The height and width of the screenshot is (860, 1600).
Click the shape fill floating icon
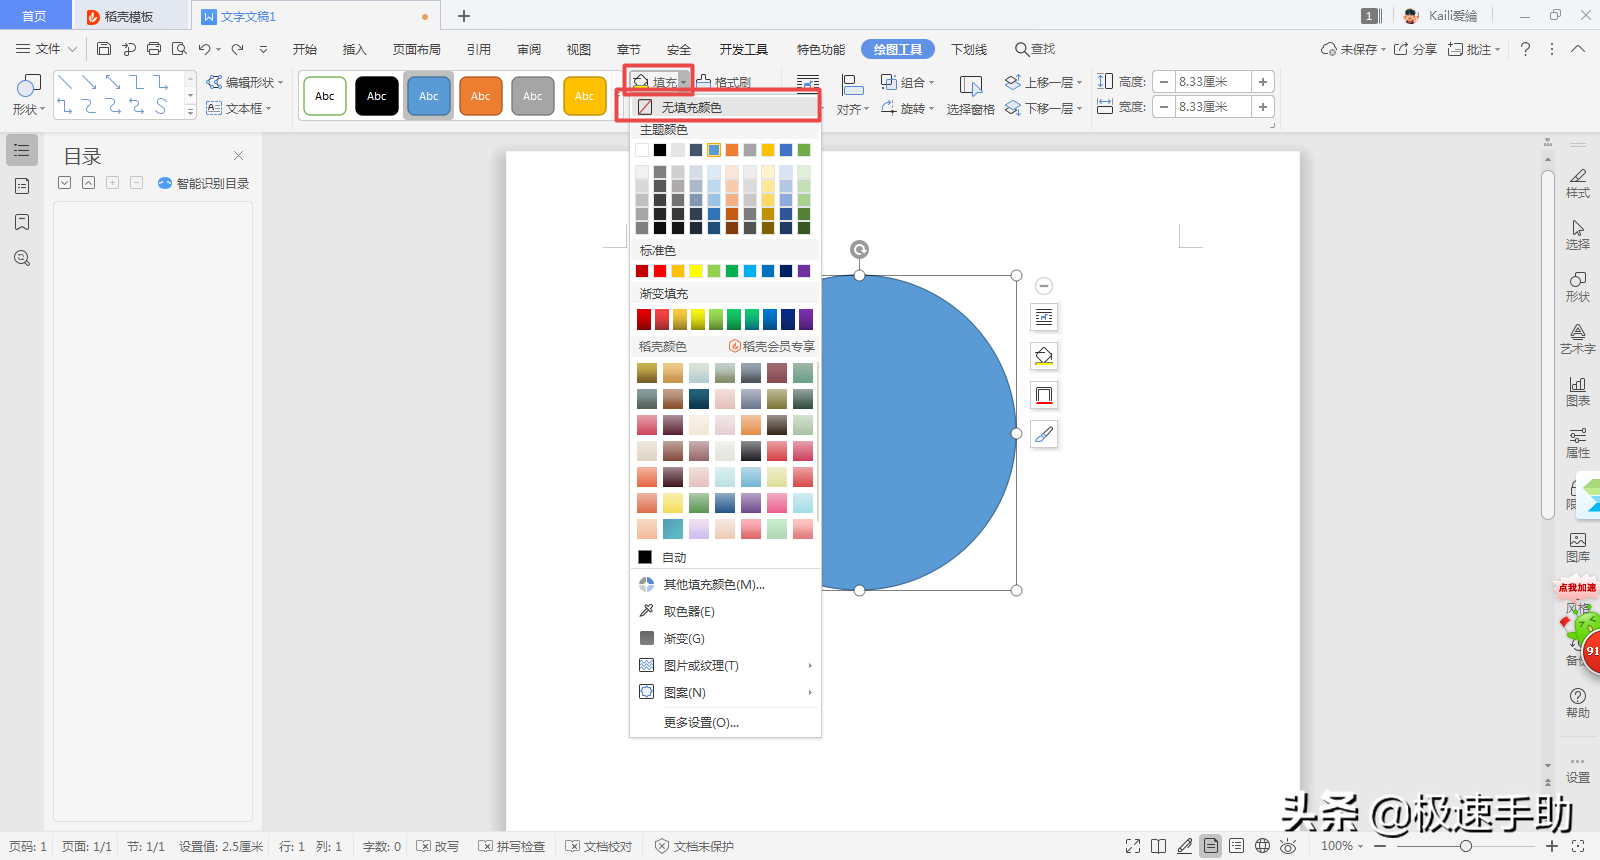(1044, 357)
